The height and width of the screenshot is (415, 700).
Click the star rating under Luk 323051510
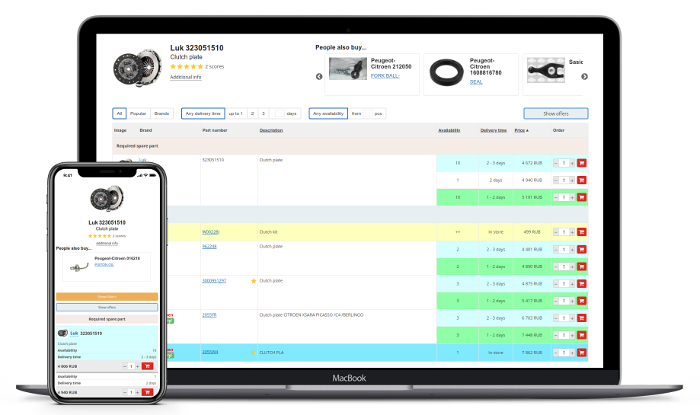point(186,66)
